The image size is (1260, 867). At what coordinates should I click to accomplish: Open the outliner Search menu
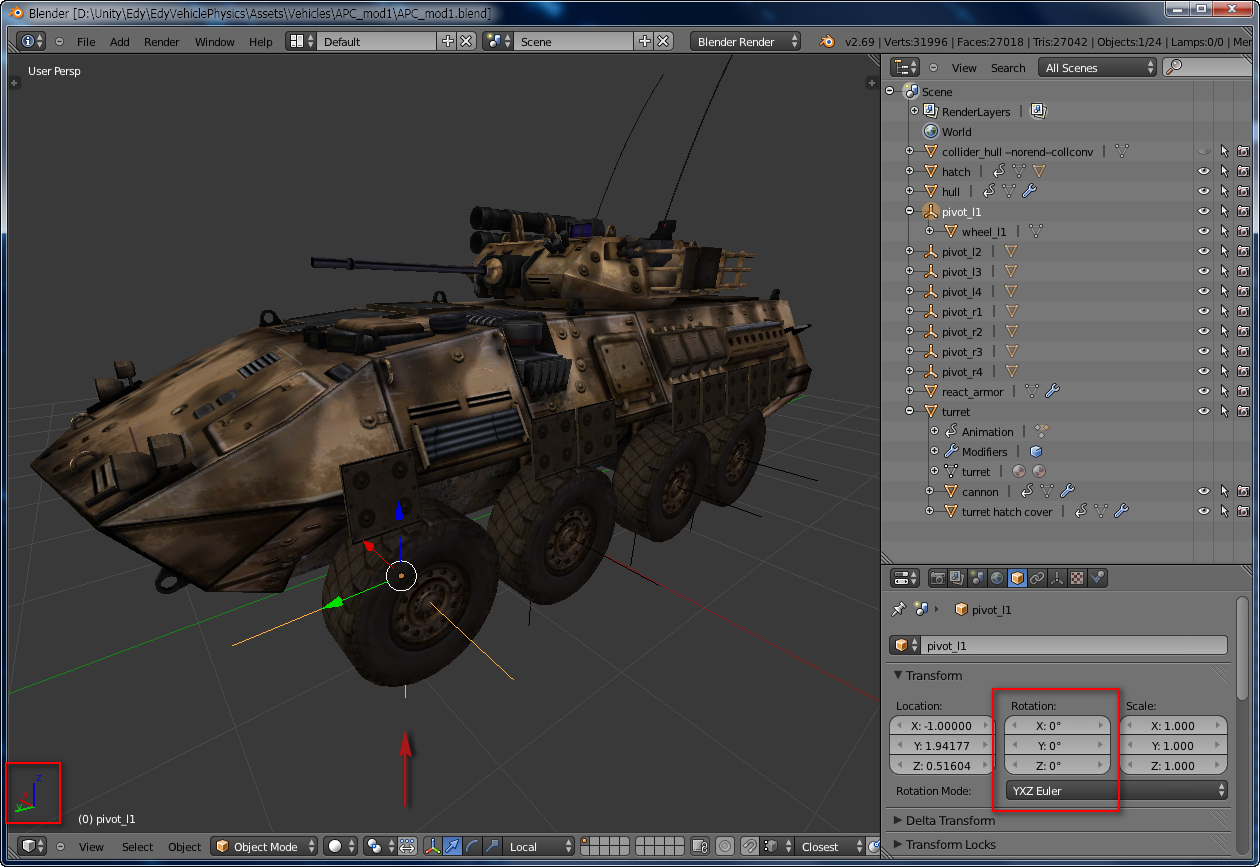1008,68
